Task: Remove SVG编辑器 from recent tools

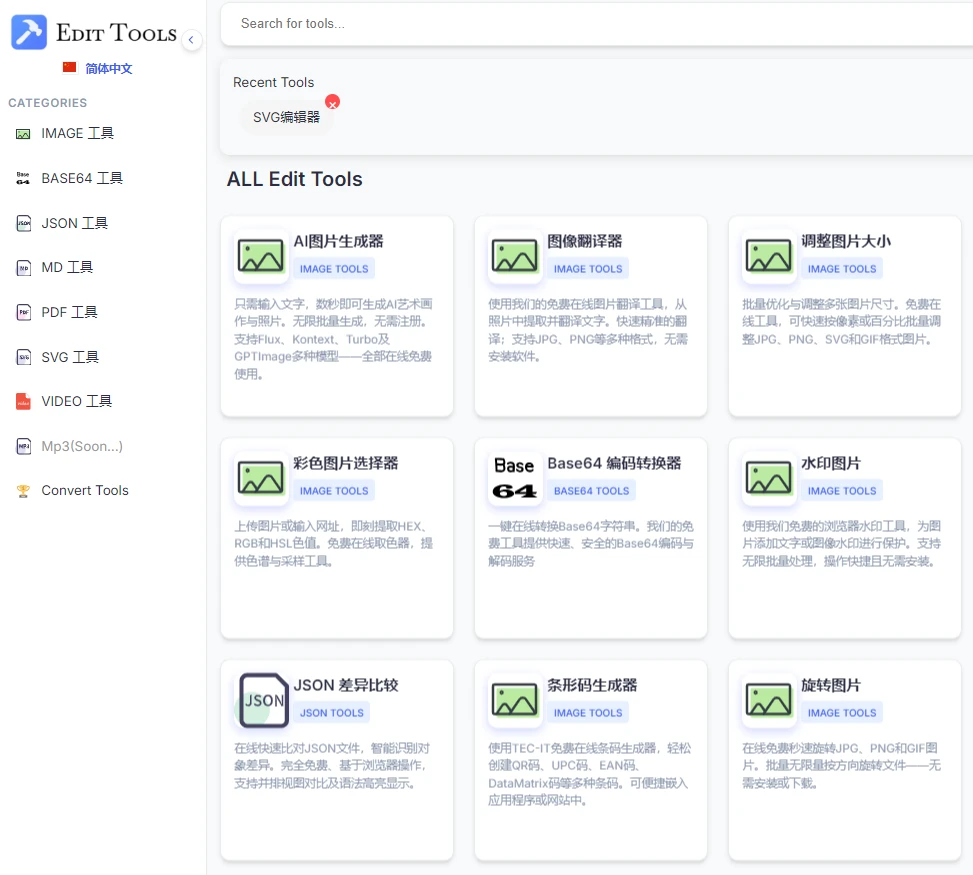Action: coord(333,102)
